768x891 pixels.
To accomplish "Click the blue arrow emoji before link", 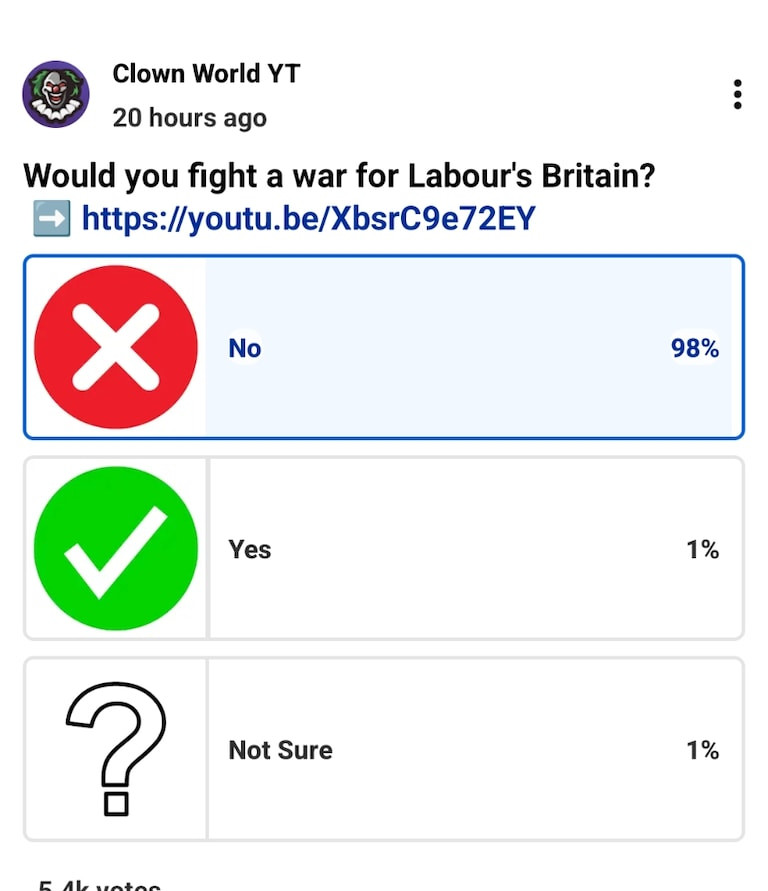I will point(51,217).
